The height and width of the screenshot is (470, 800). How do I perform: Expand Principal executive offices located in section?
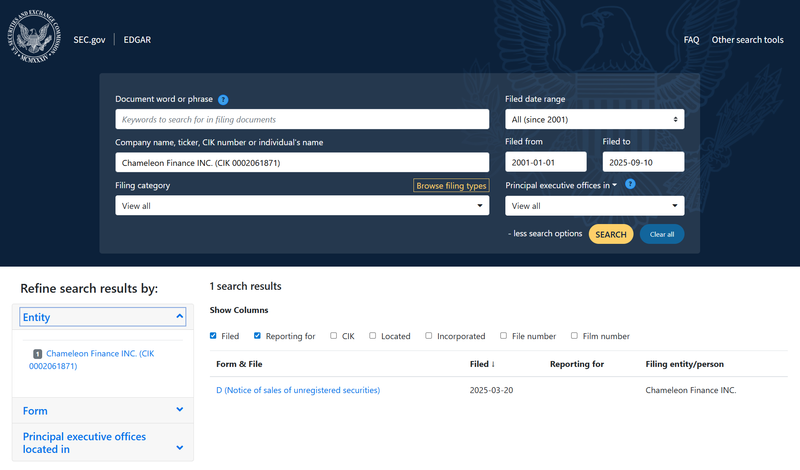click(103, 443)
